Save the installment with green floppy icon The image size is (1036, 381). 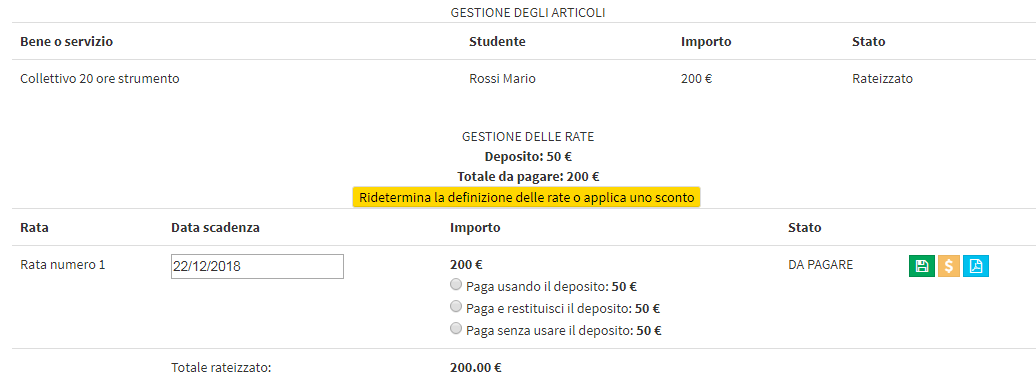pyautogui.click(x=922, y=266)
